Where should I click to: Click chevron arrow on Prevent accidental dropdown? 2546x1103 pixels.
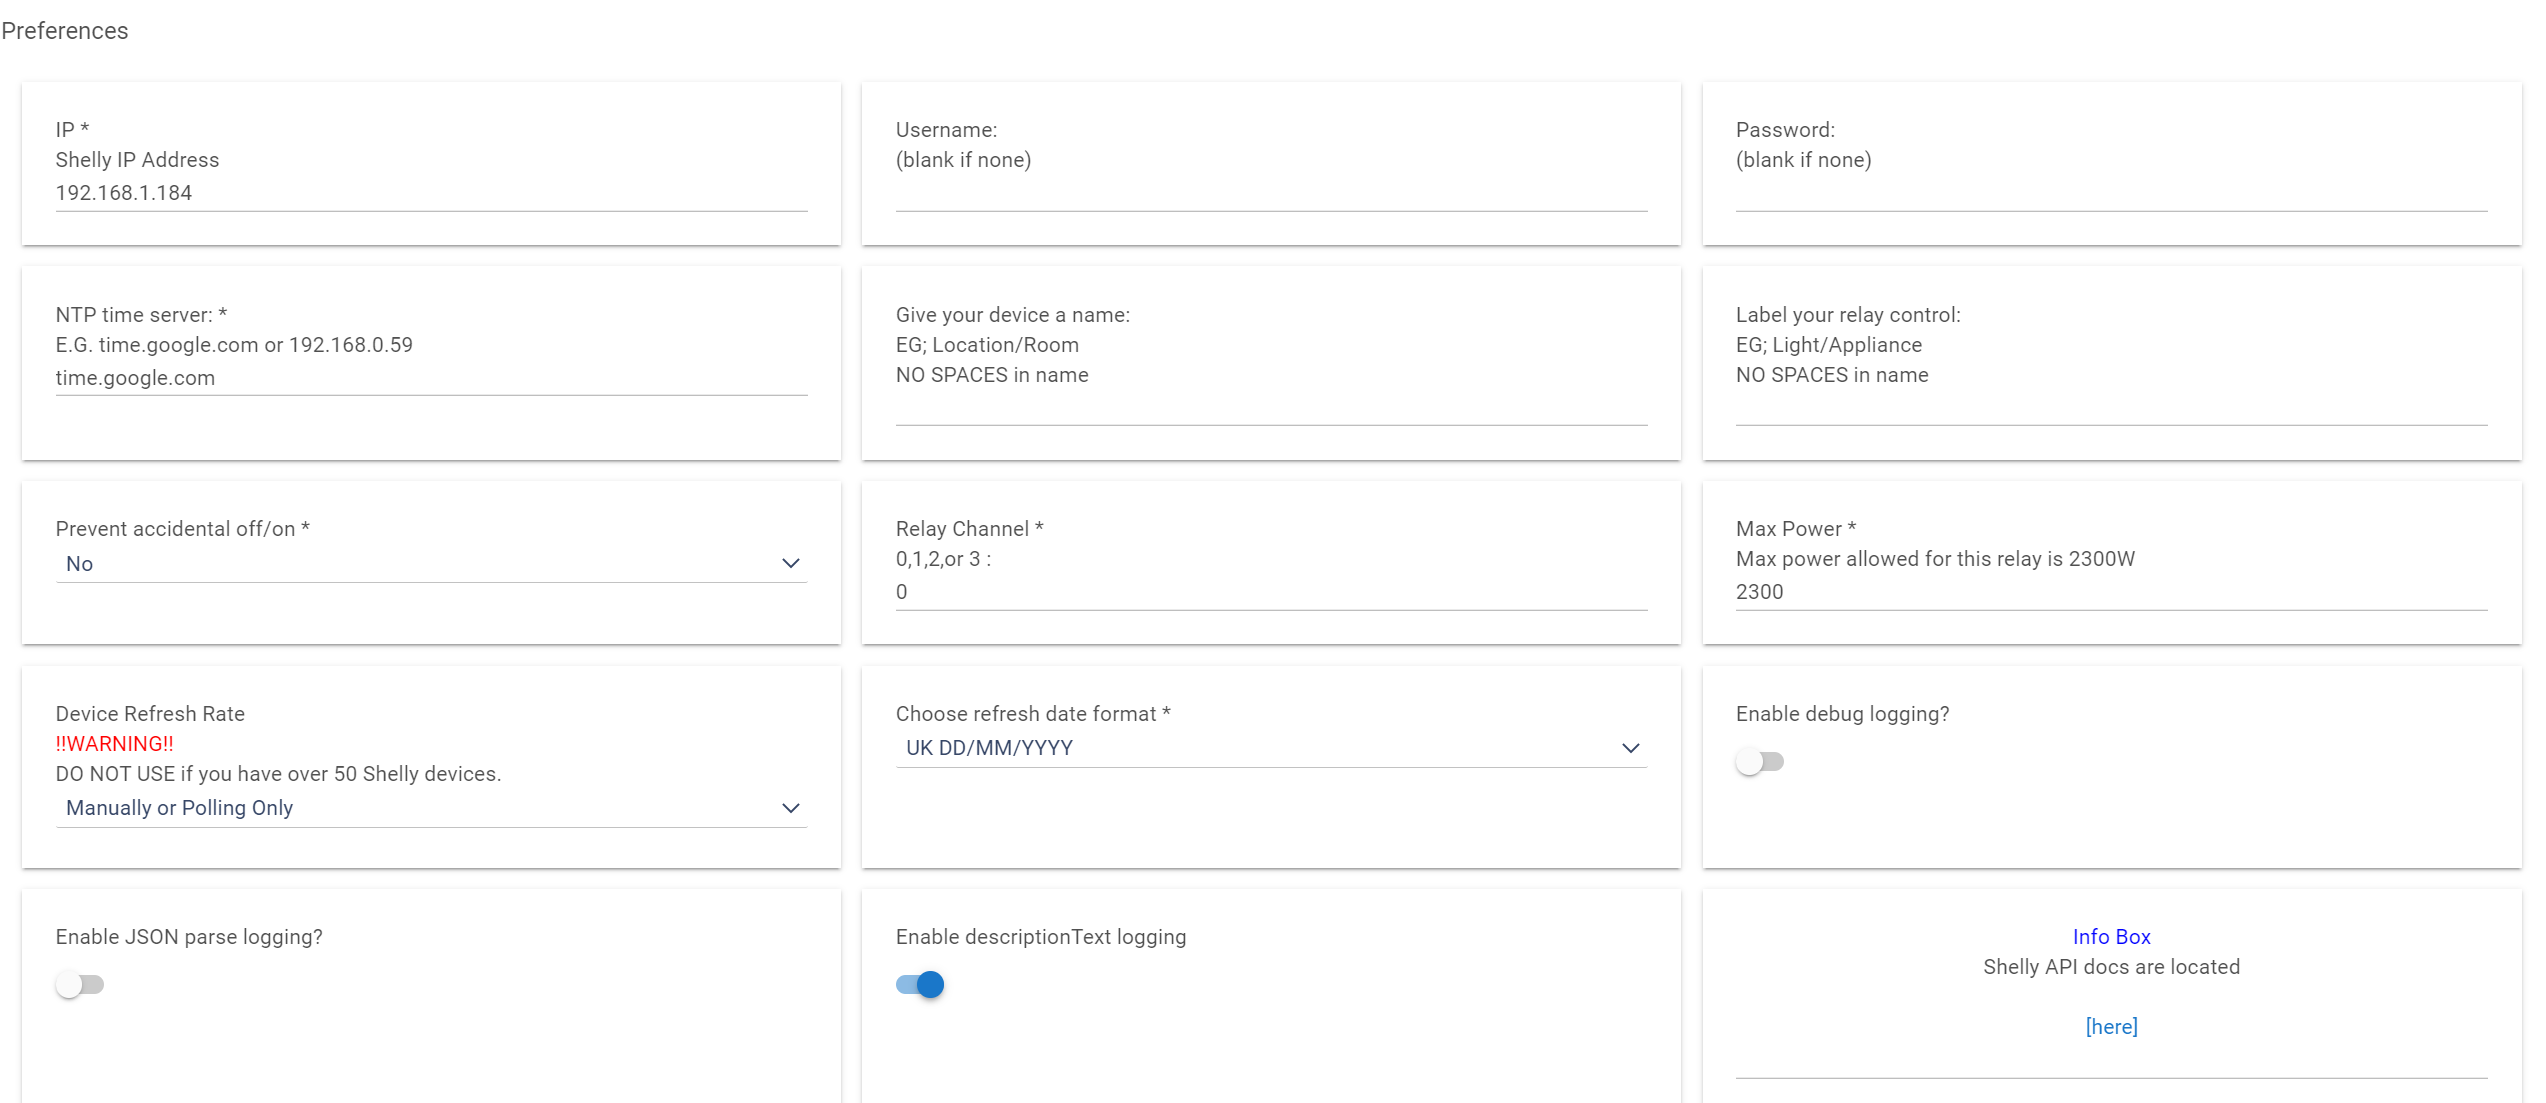pyautogui.click(x=791, y=564)
